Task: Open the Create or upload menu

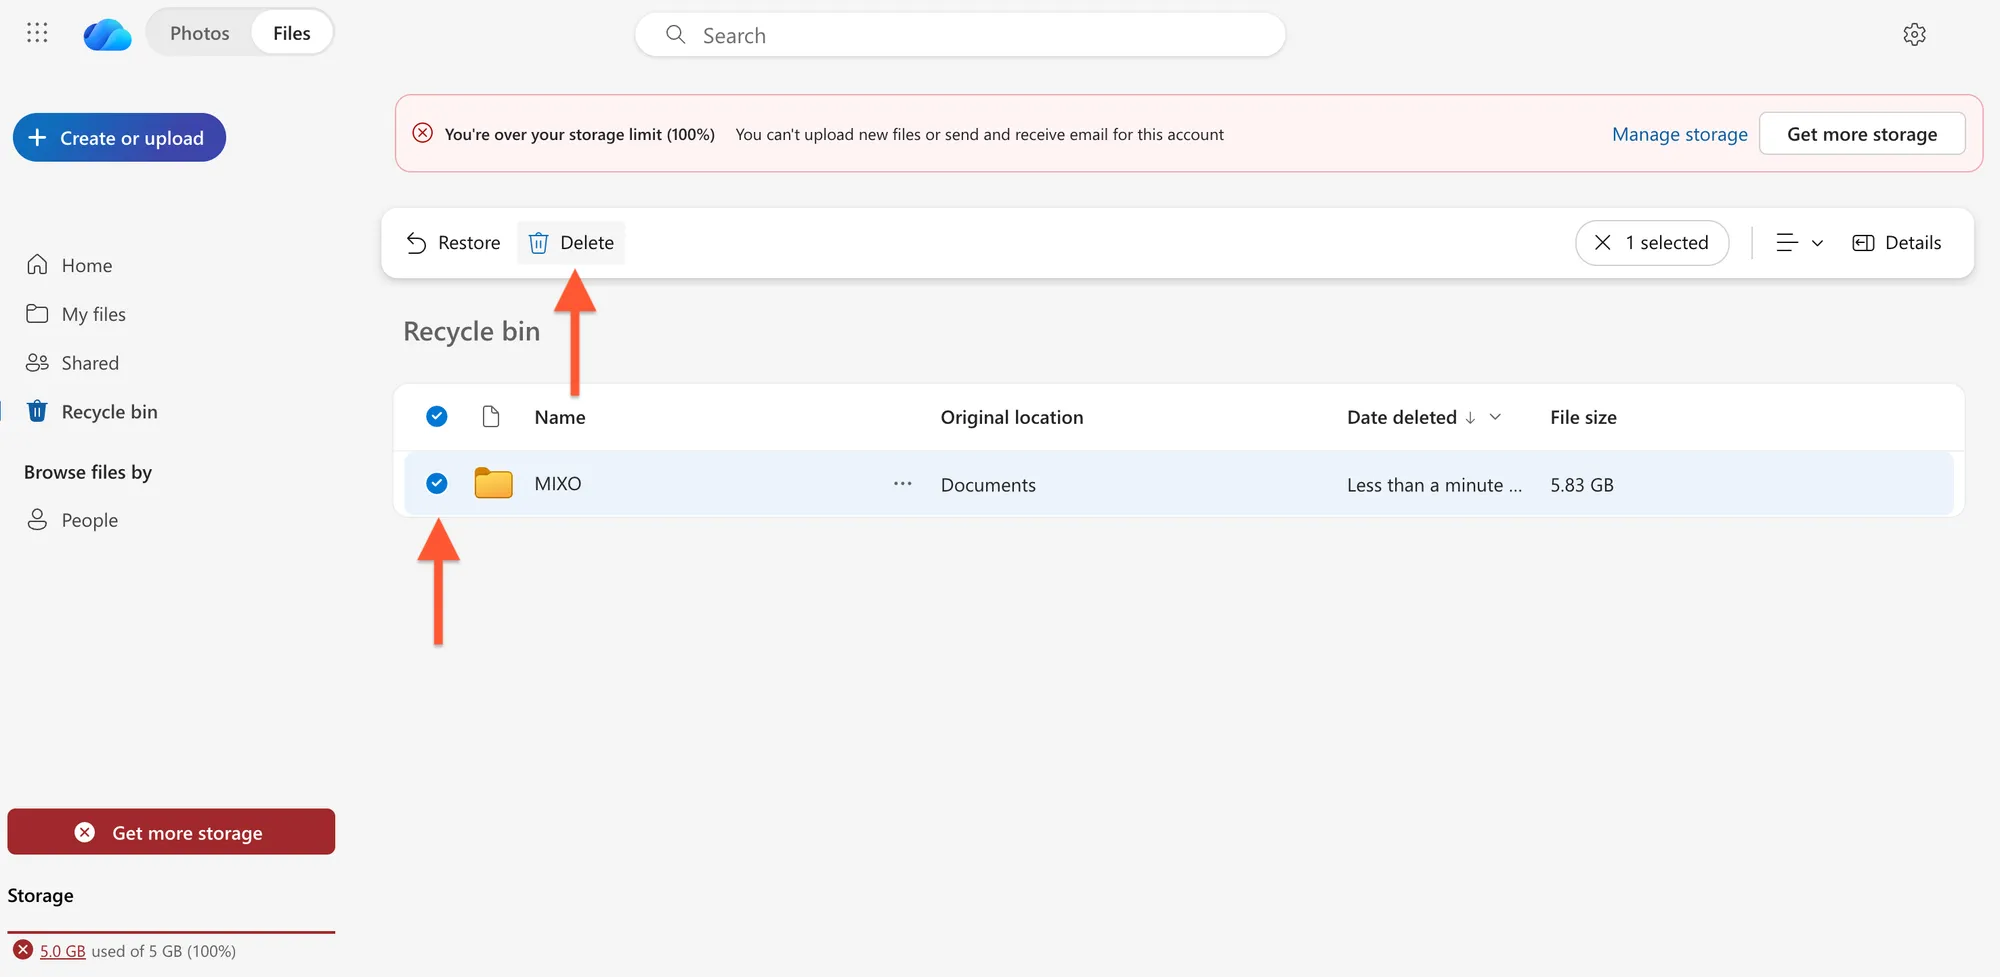Action: tap(119, 138)
